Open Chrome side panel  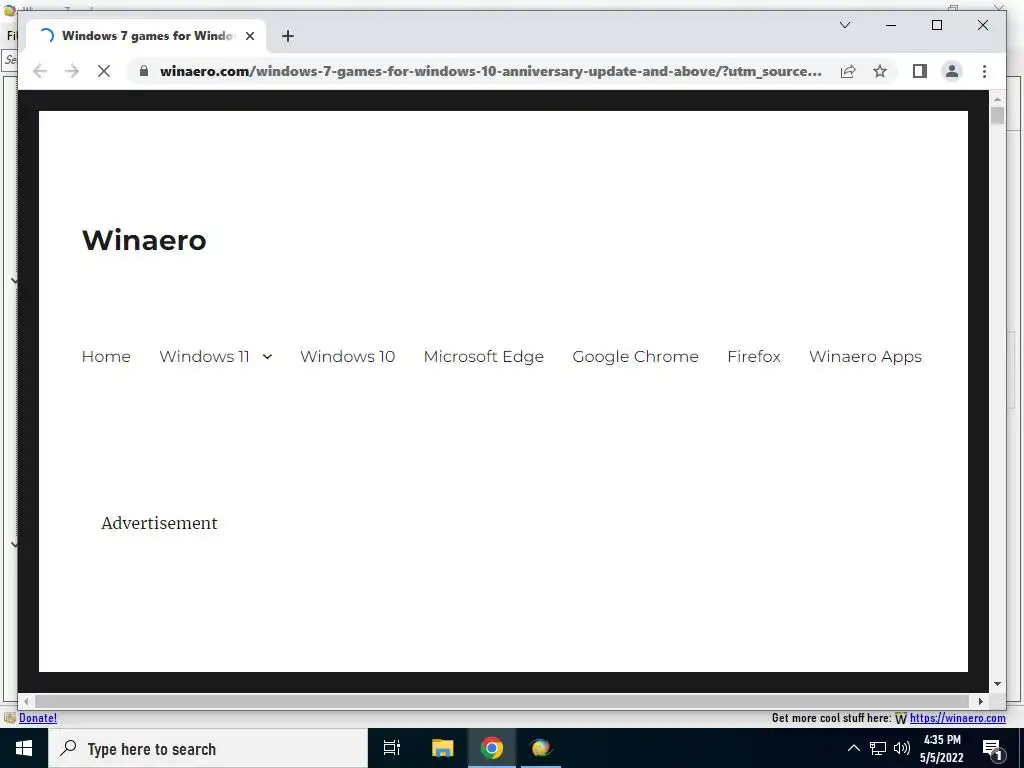click(920, 71)
